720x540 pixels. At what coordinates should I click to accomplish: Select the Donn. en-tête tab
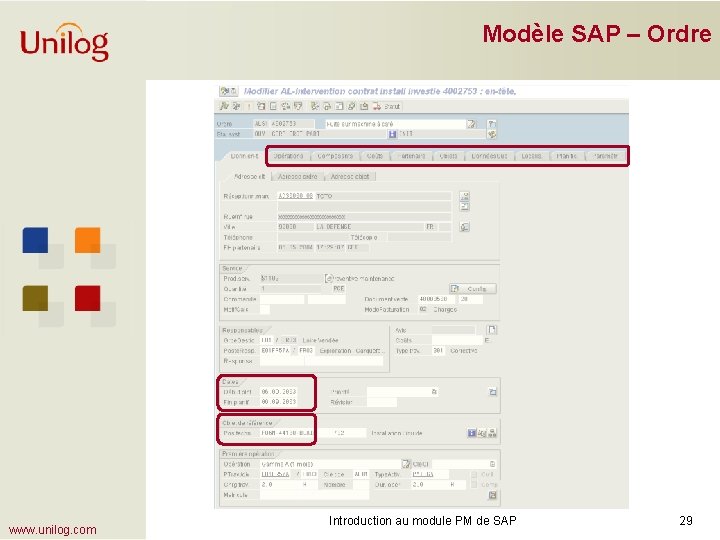(243, 156)
